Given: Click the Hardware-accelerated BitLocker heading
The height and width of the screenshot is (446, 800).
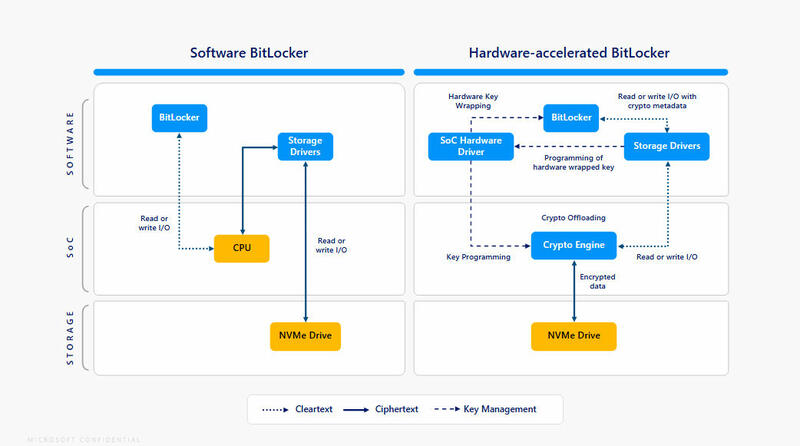Looking at the screenshot, I should (569, 52).
